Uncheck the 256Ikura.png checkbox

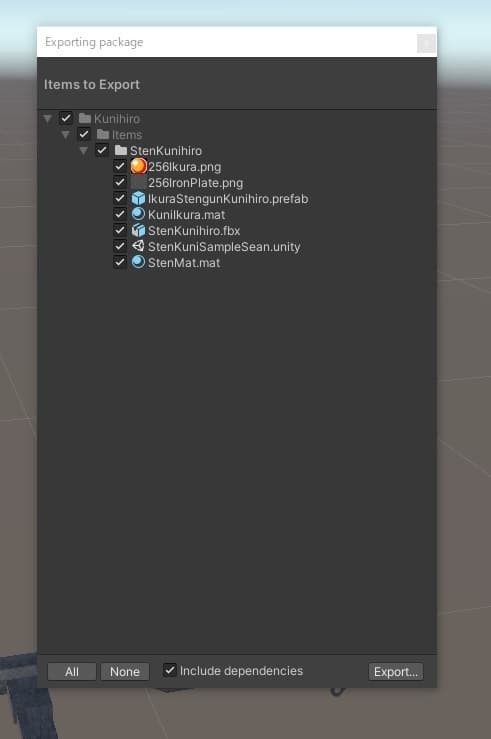[120, 166]
